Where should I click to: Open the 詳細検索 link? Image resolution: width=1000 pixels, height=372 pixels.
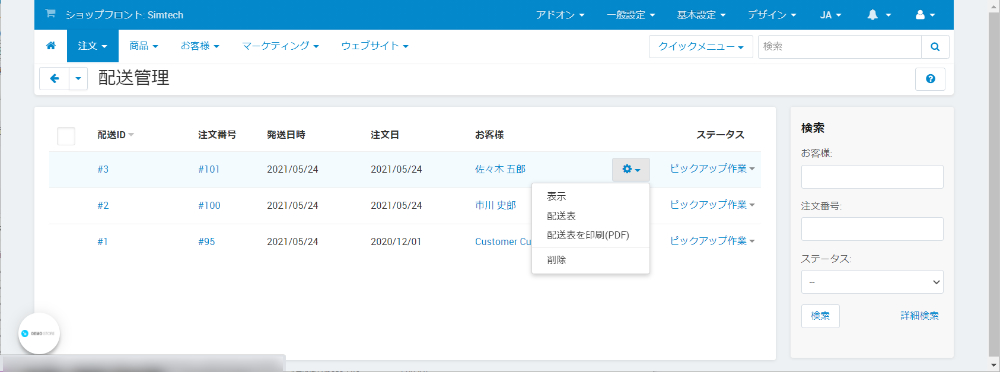coord(919,316)
